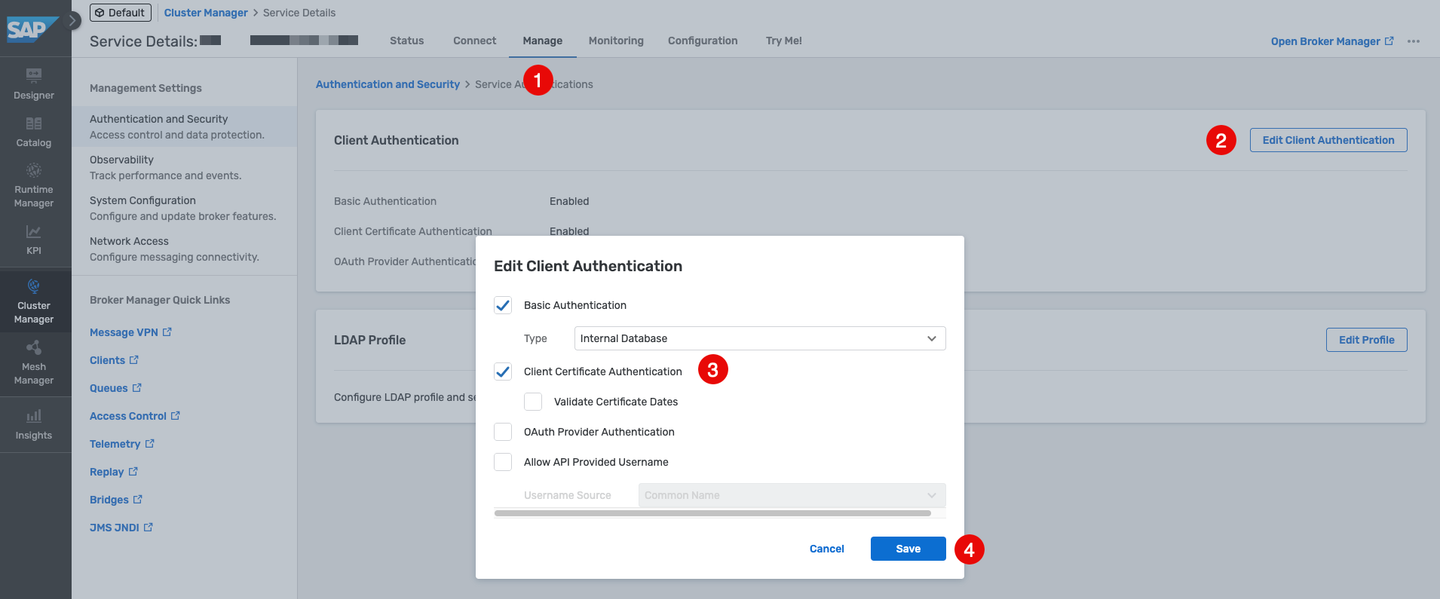Image resolution: width=1440 pixels, height=599 pixels.
Task: Enable Validate Certificate Dates checkbox
Action: pyautogui.click(x=533, y=402)
